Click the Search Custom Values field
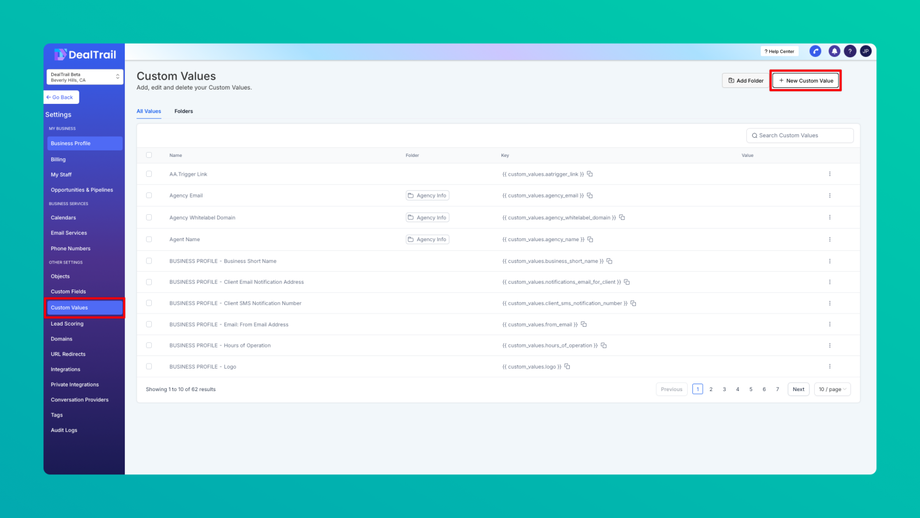The image size is (920, 518). [x=800, y=136]
